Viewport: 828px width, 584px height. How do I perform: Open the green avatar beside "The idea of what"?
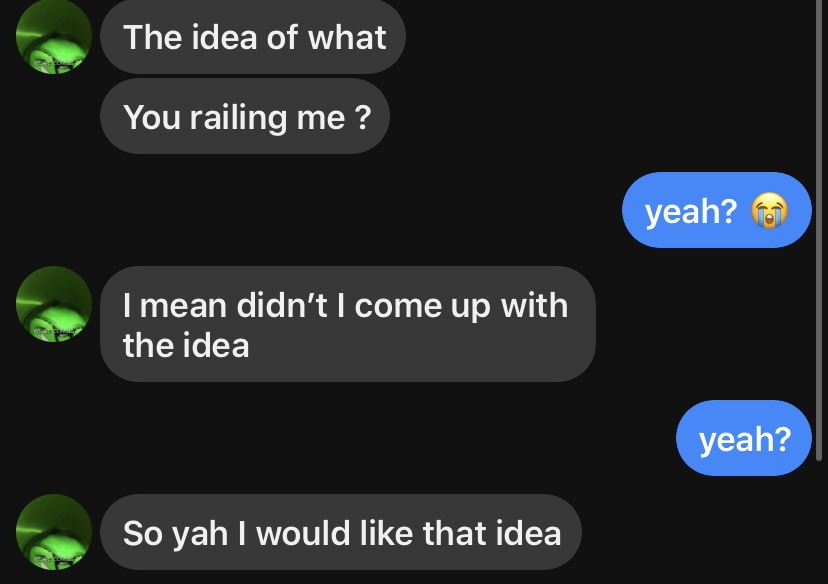click(54, 36)
